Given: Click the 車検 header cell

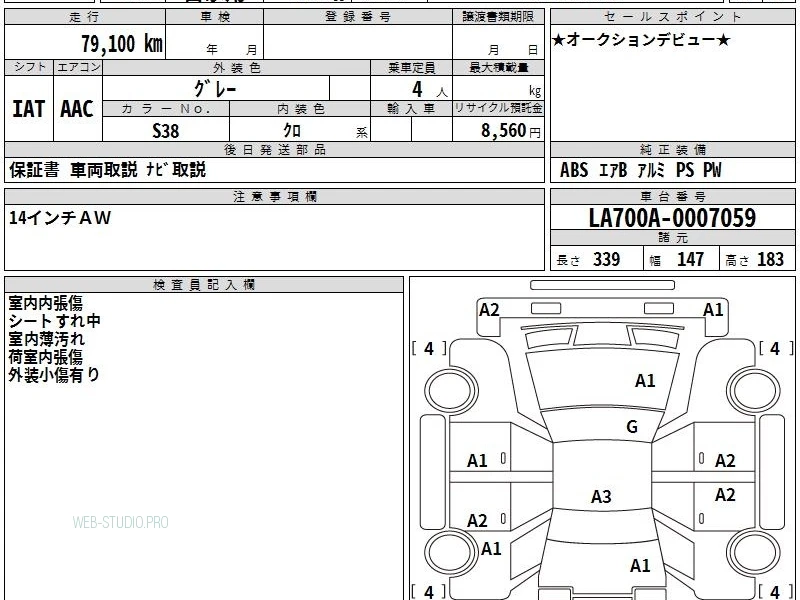Looking at the screenshot, I should 215,17.
